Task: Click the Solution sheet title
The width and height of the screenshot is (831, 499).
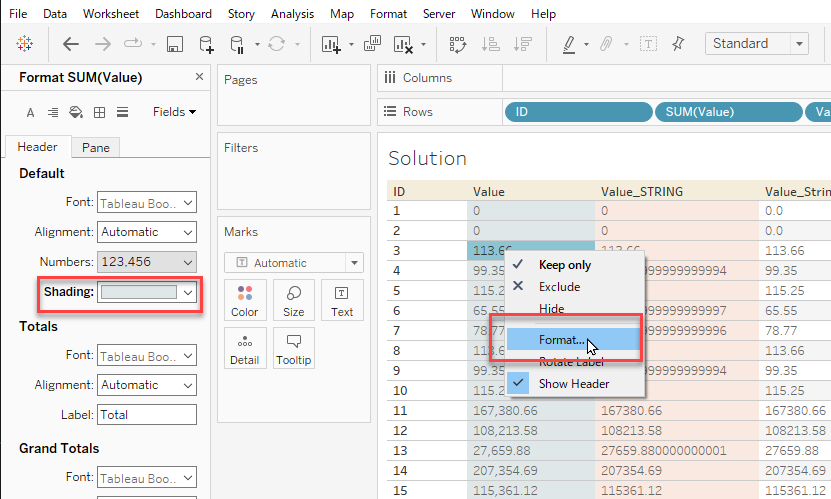Action: 427,158
